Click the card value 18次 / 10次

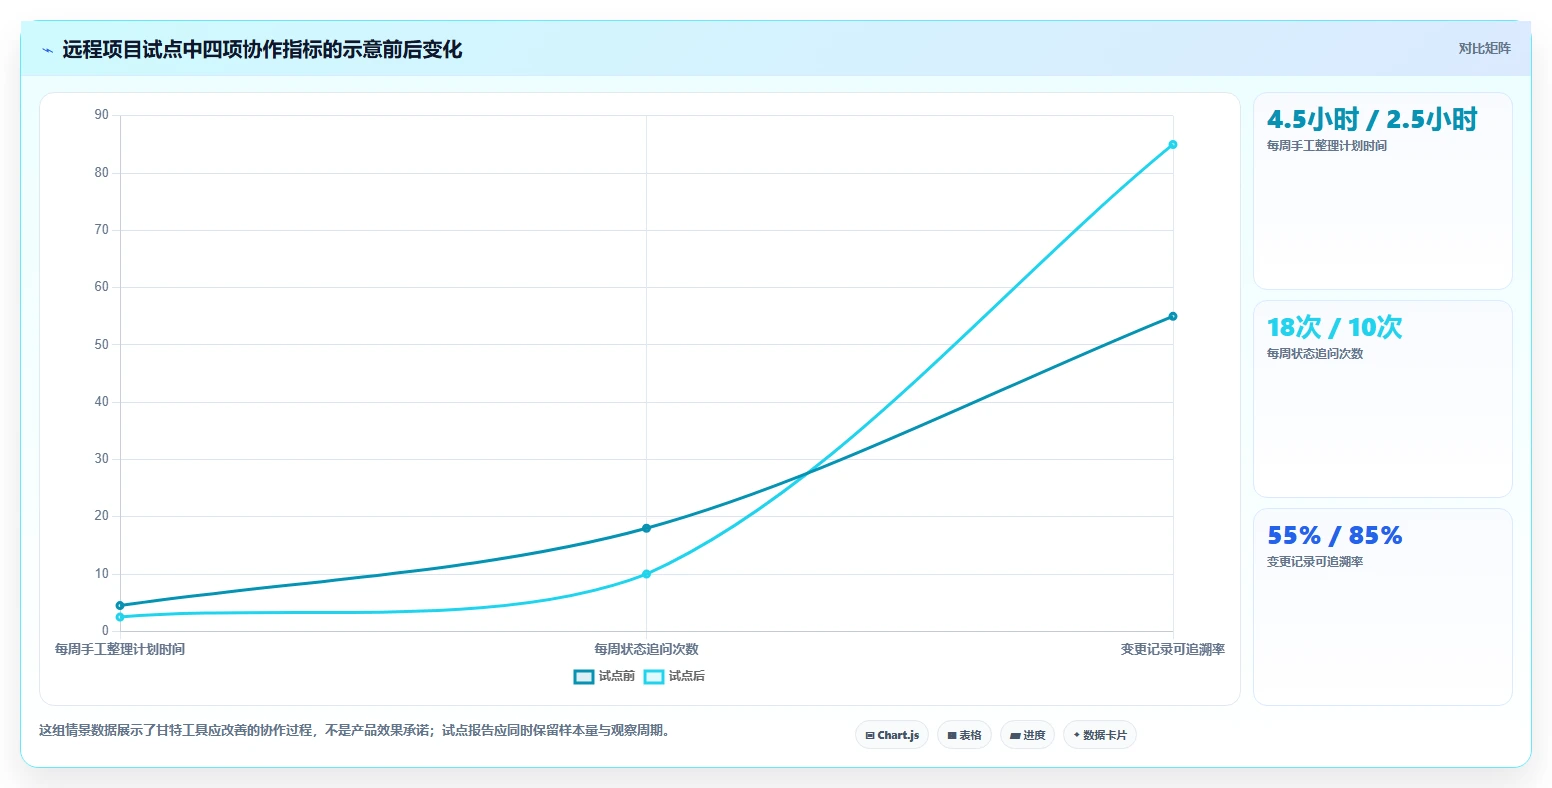click(1335, 327)
